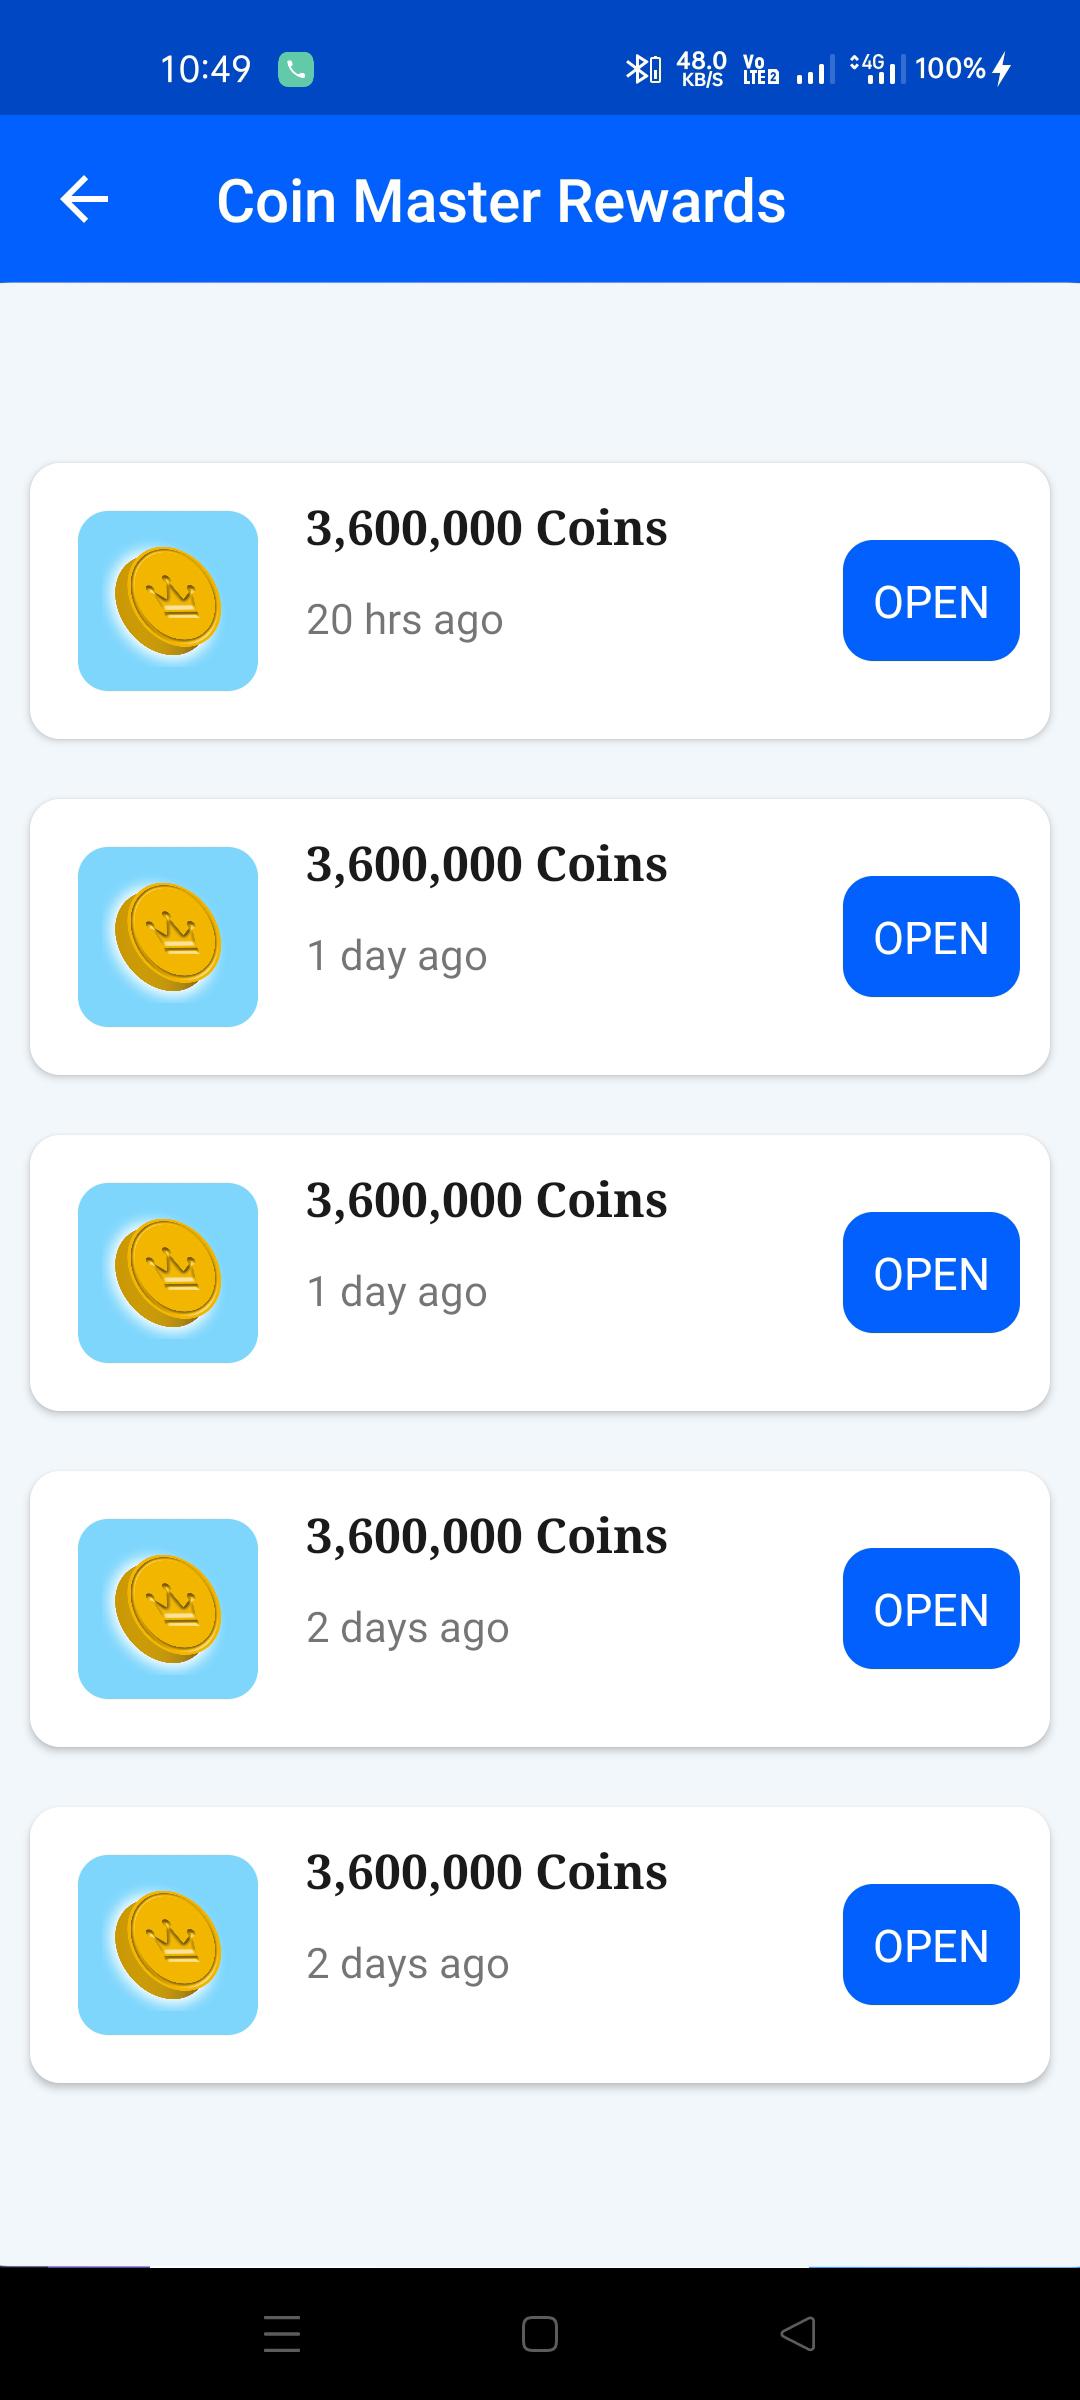This screenshot has height=2400, width=1080.
Task: Tap Android home navigation button
Action: (x=540, y=2334)
